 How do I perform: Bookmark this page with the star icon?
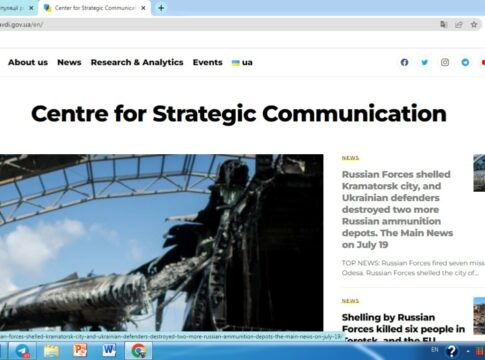(474, 24)
